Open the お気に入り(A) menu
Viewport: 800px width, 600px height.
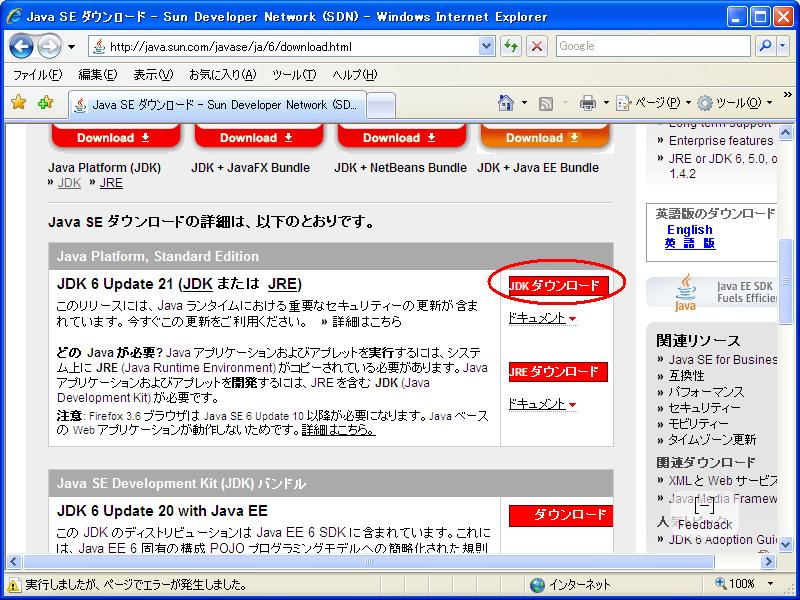tap(222, 75)
